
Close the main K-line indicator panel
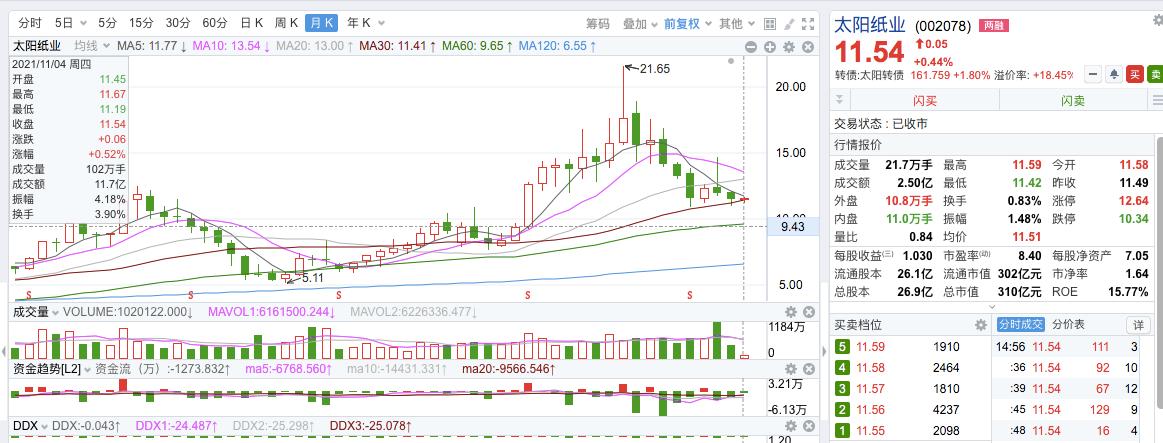click(808, 47)
